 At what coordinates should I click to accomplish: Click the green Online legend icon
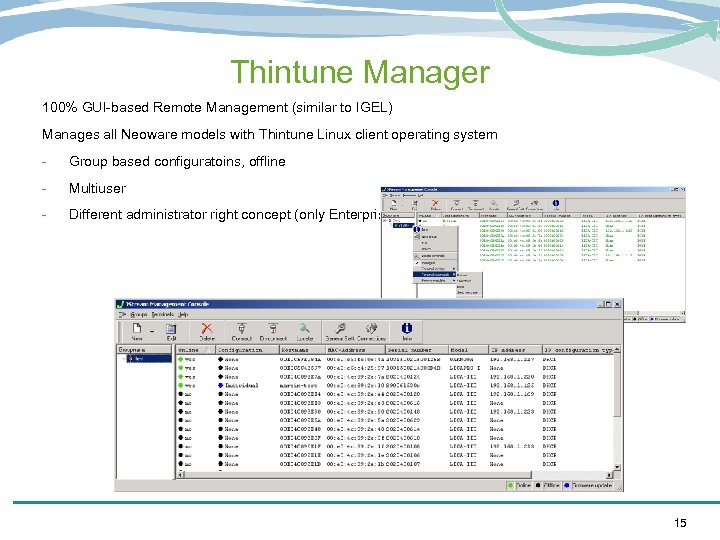pyautogui.click(x=510, y=485)
